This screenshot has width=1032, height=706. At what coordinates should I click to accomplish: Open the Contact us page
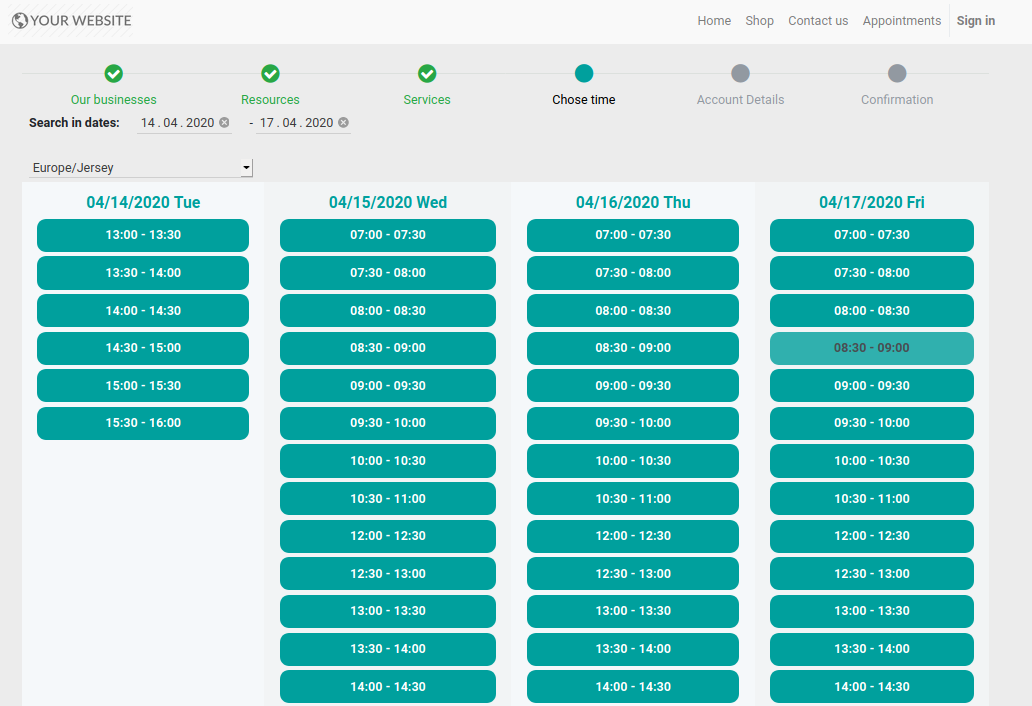pyautogui.click(x=818, y=21)
